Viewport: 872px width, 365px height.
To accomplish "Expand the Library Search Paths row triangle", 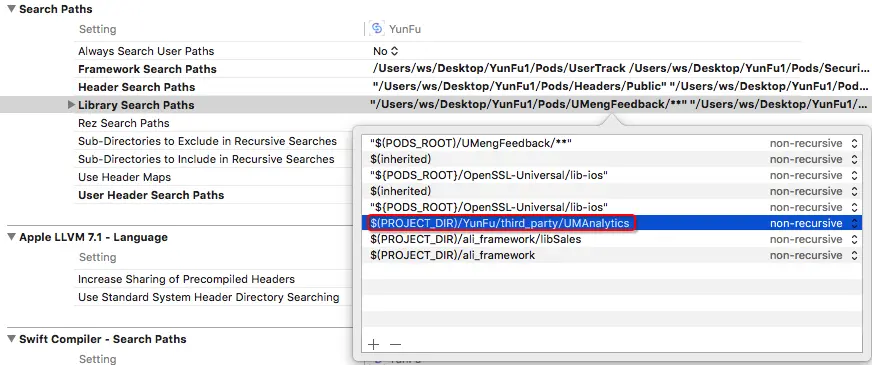I will click(71, 105).
